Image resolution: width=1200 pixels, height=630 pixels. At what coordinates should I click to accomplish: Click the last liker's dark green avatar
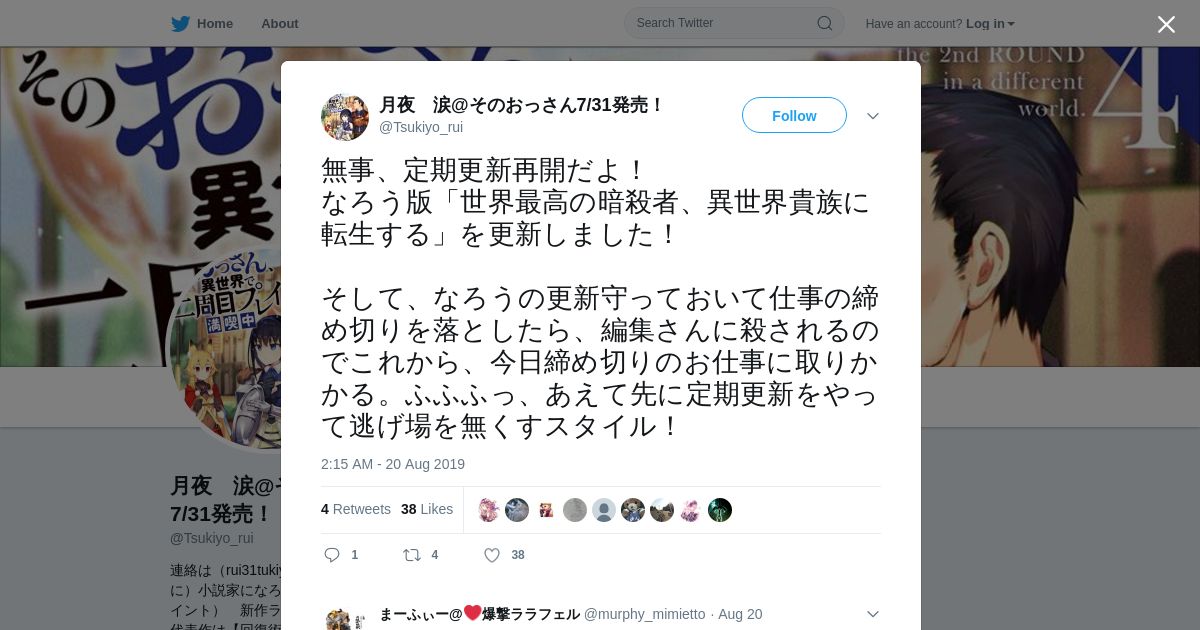point(720,510)
